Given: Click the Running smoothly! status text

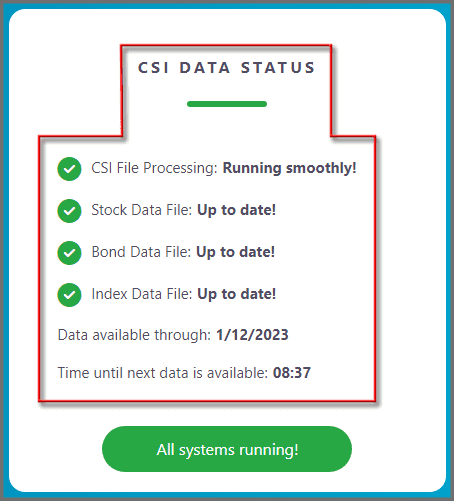Looking at the screenshot, I should [x=289, y=168].
